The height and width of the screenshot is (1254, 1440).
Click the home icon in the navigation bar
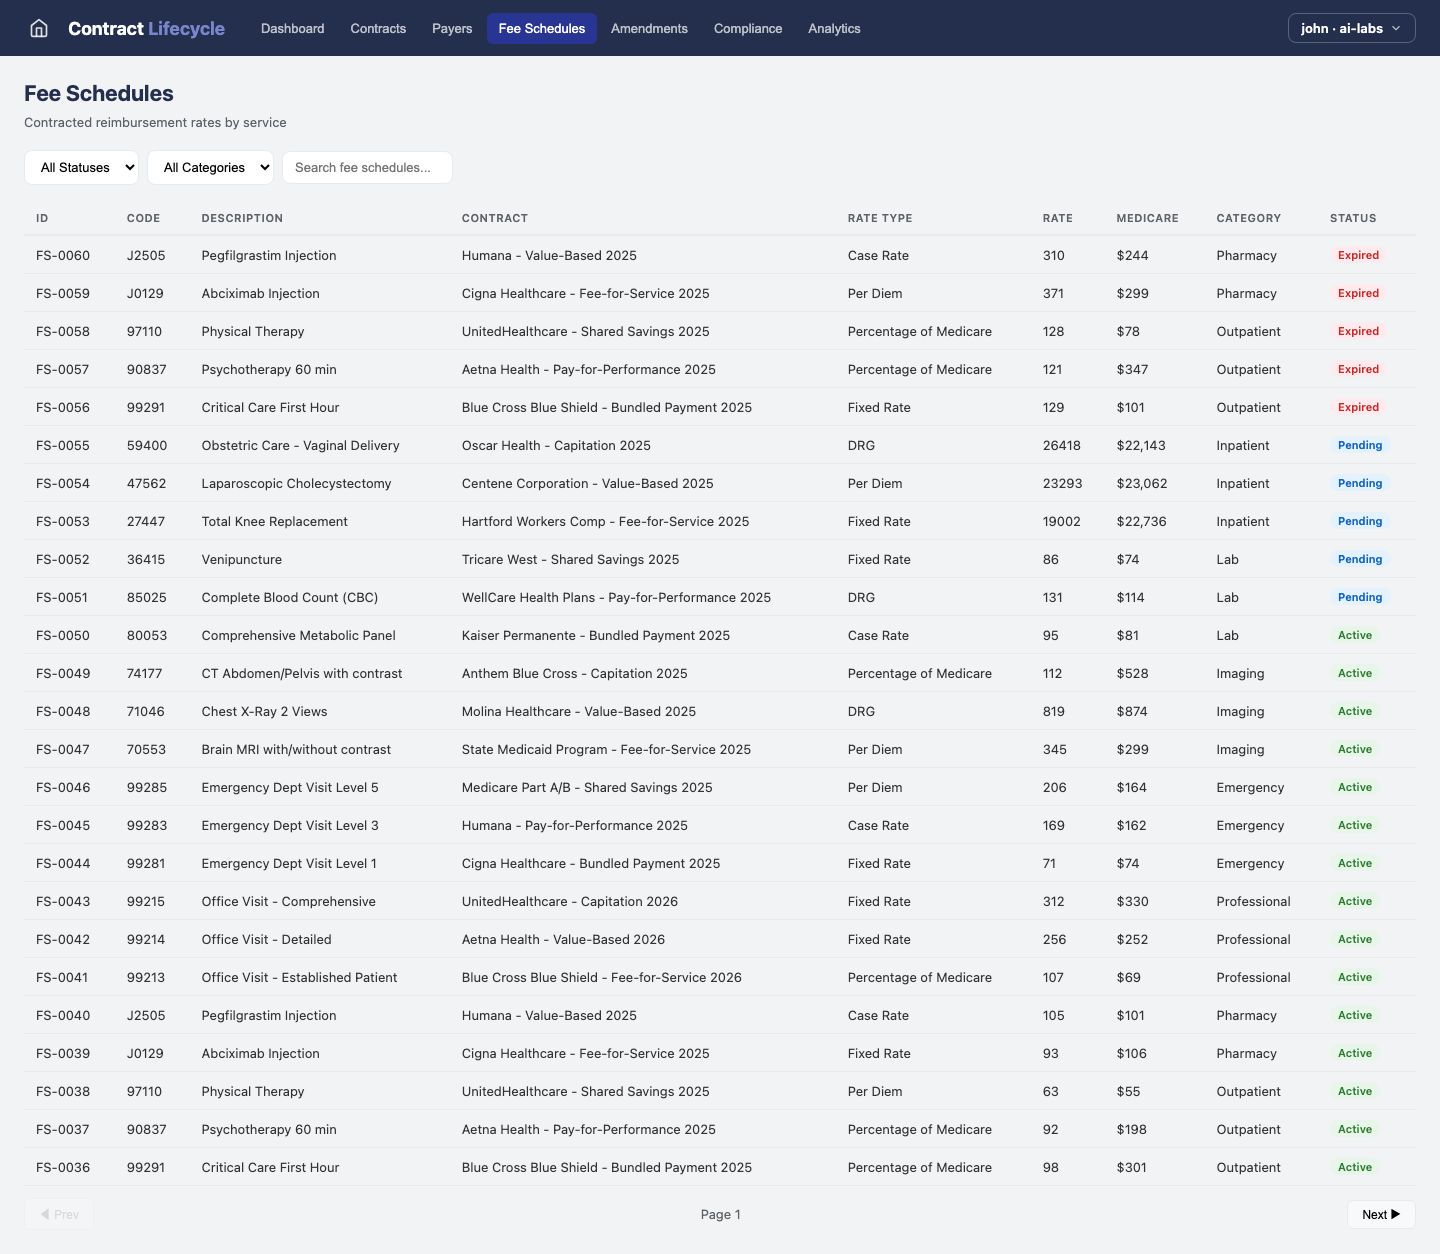[38, 28]
